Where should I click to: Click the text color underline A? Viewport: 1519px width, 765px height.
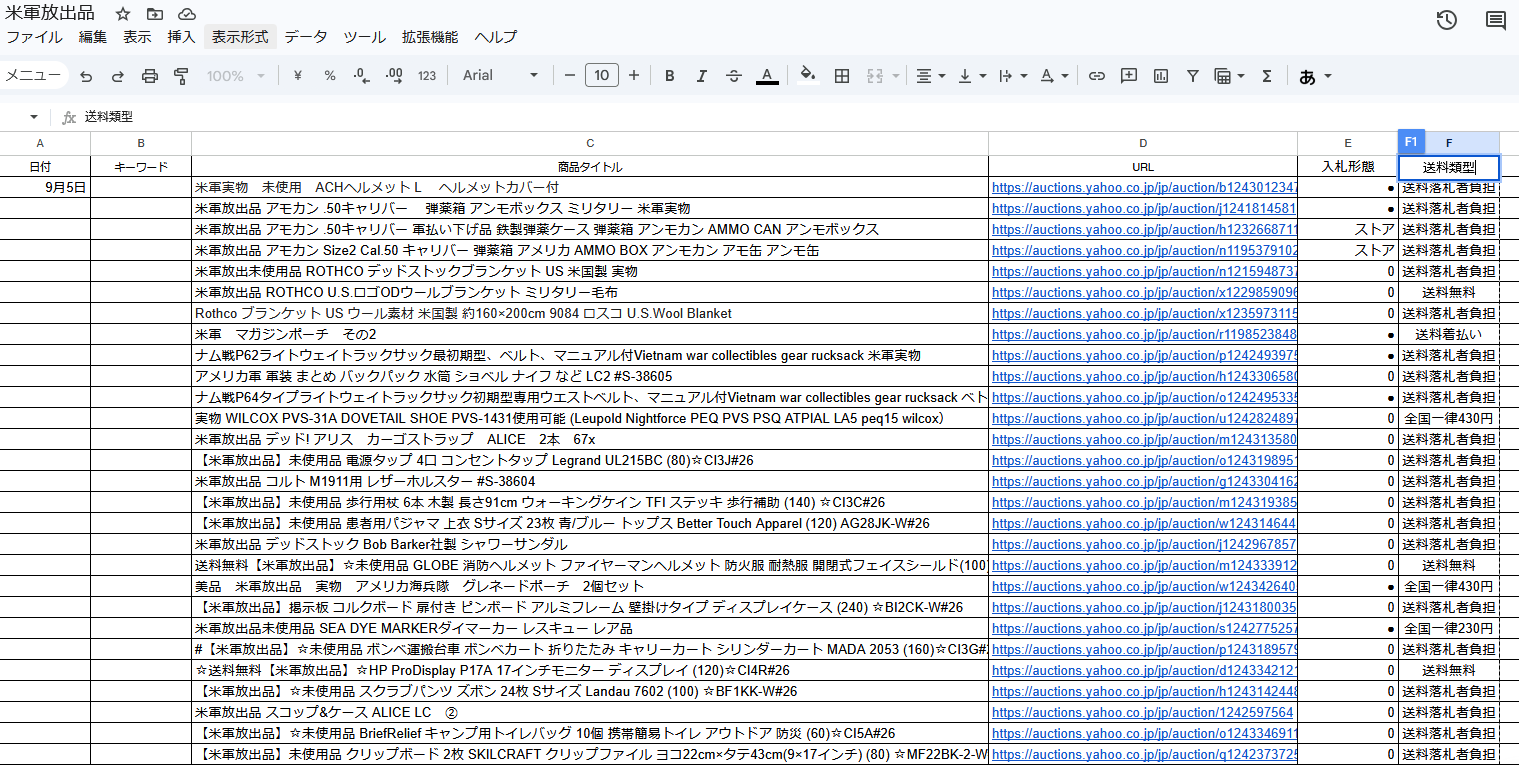(767, 76)
